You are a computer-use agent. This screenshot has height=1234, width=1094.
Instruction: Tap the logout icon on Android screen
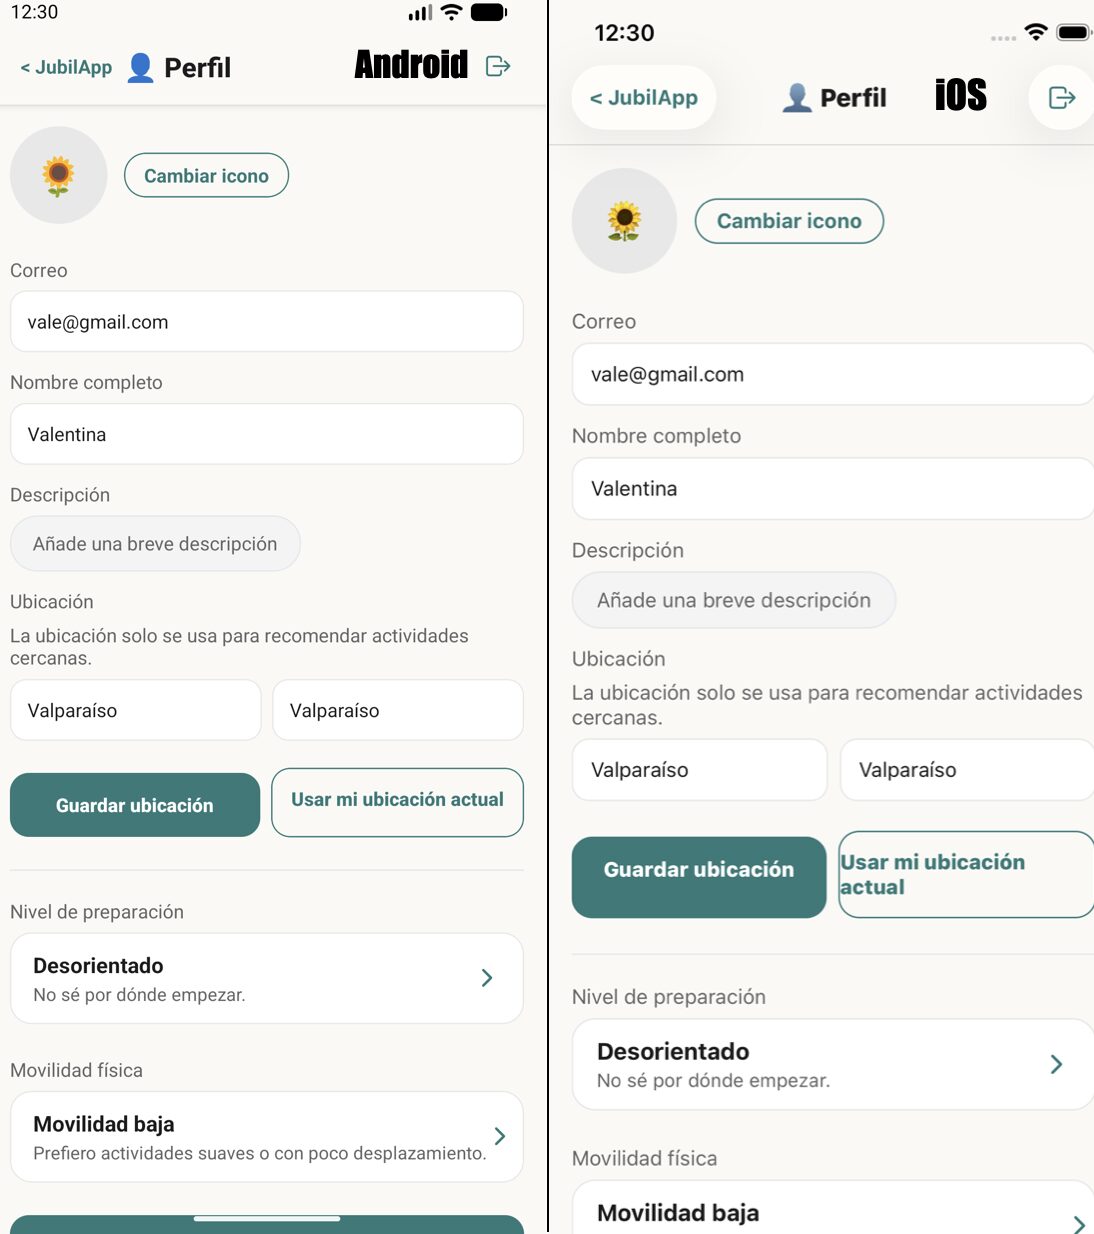(497, 66)
